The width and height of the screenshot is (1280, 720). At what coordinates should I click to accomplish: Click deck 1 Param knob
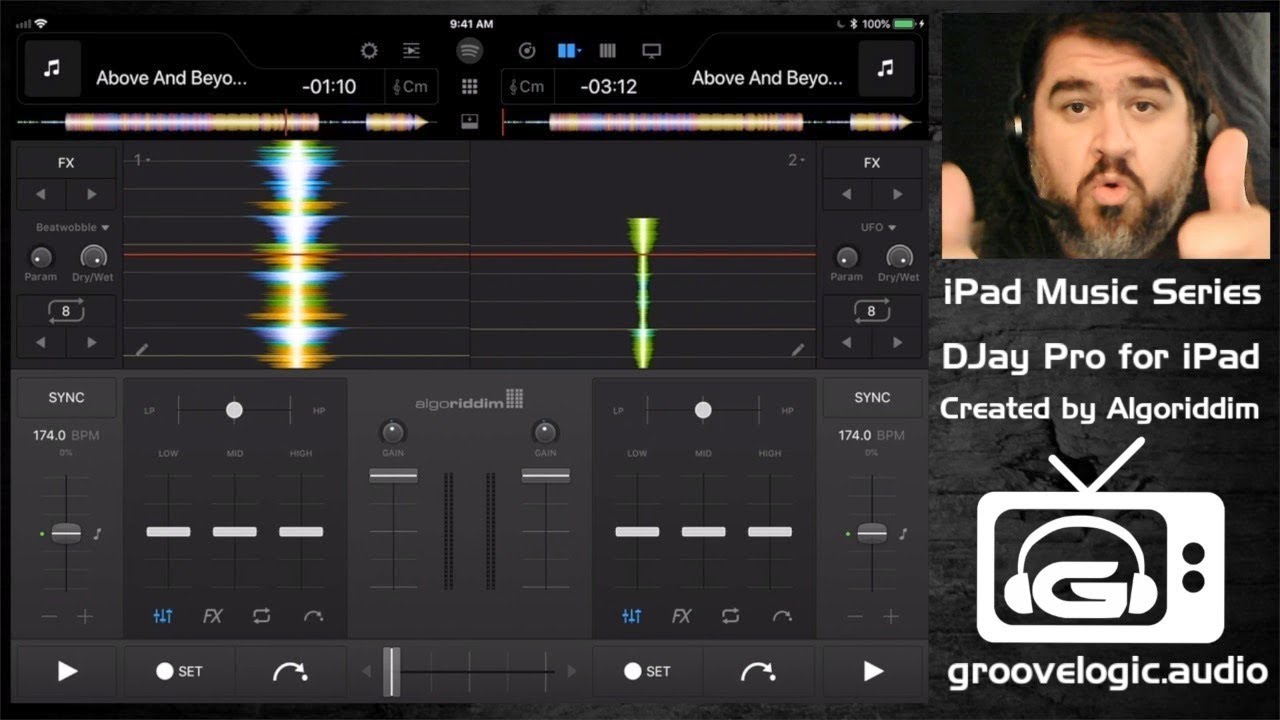coord(40,257)
